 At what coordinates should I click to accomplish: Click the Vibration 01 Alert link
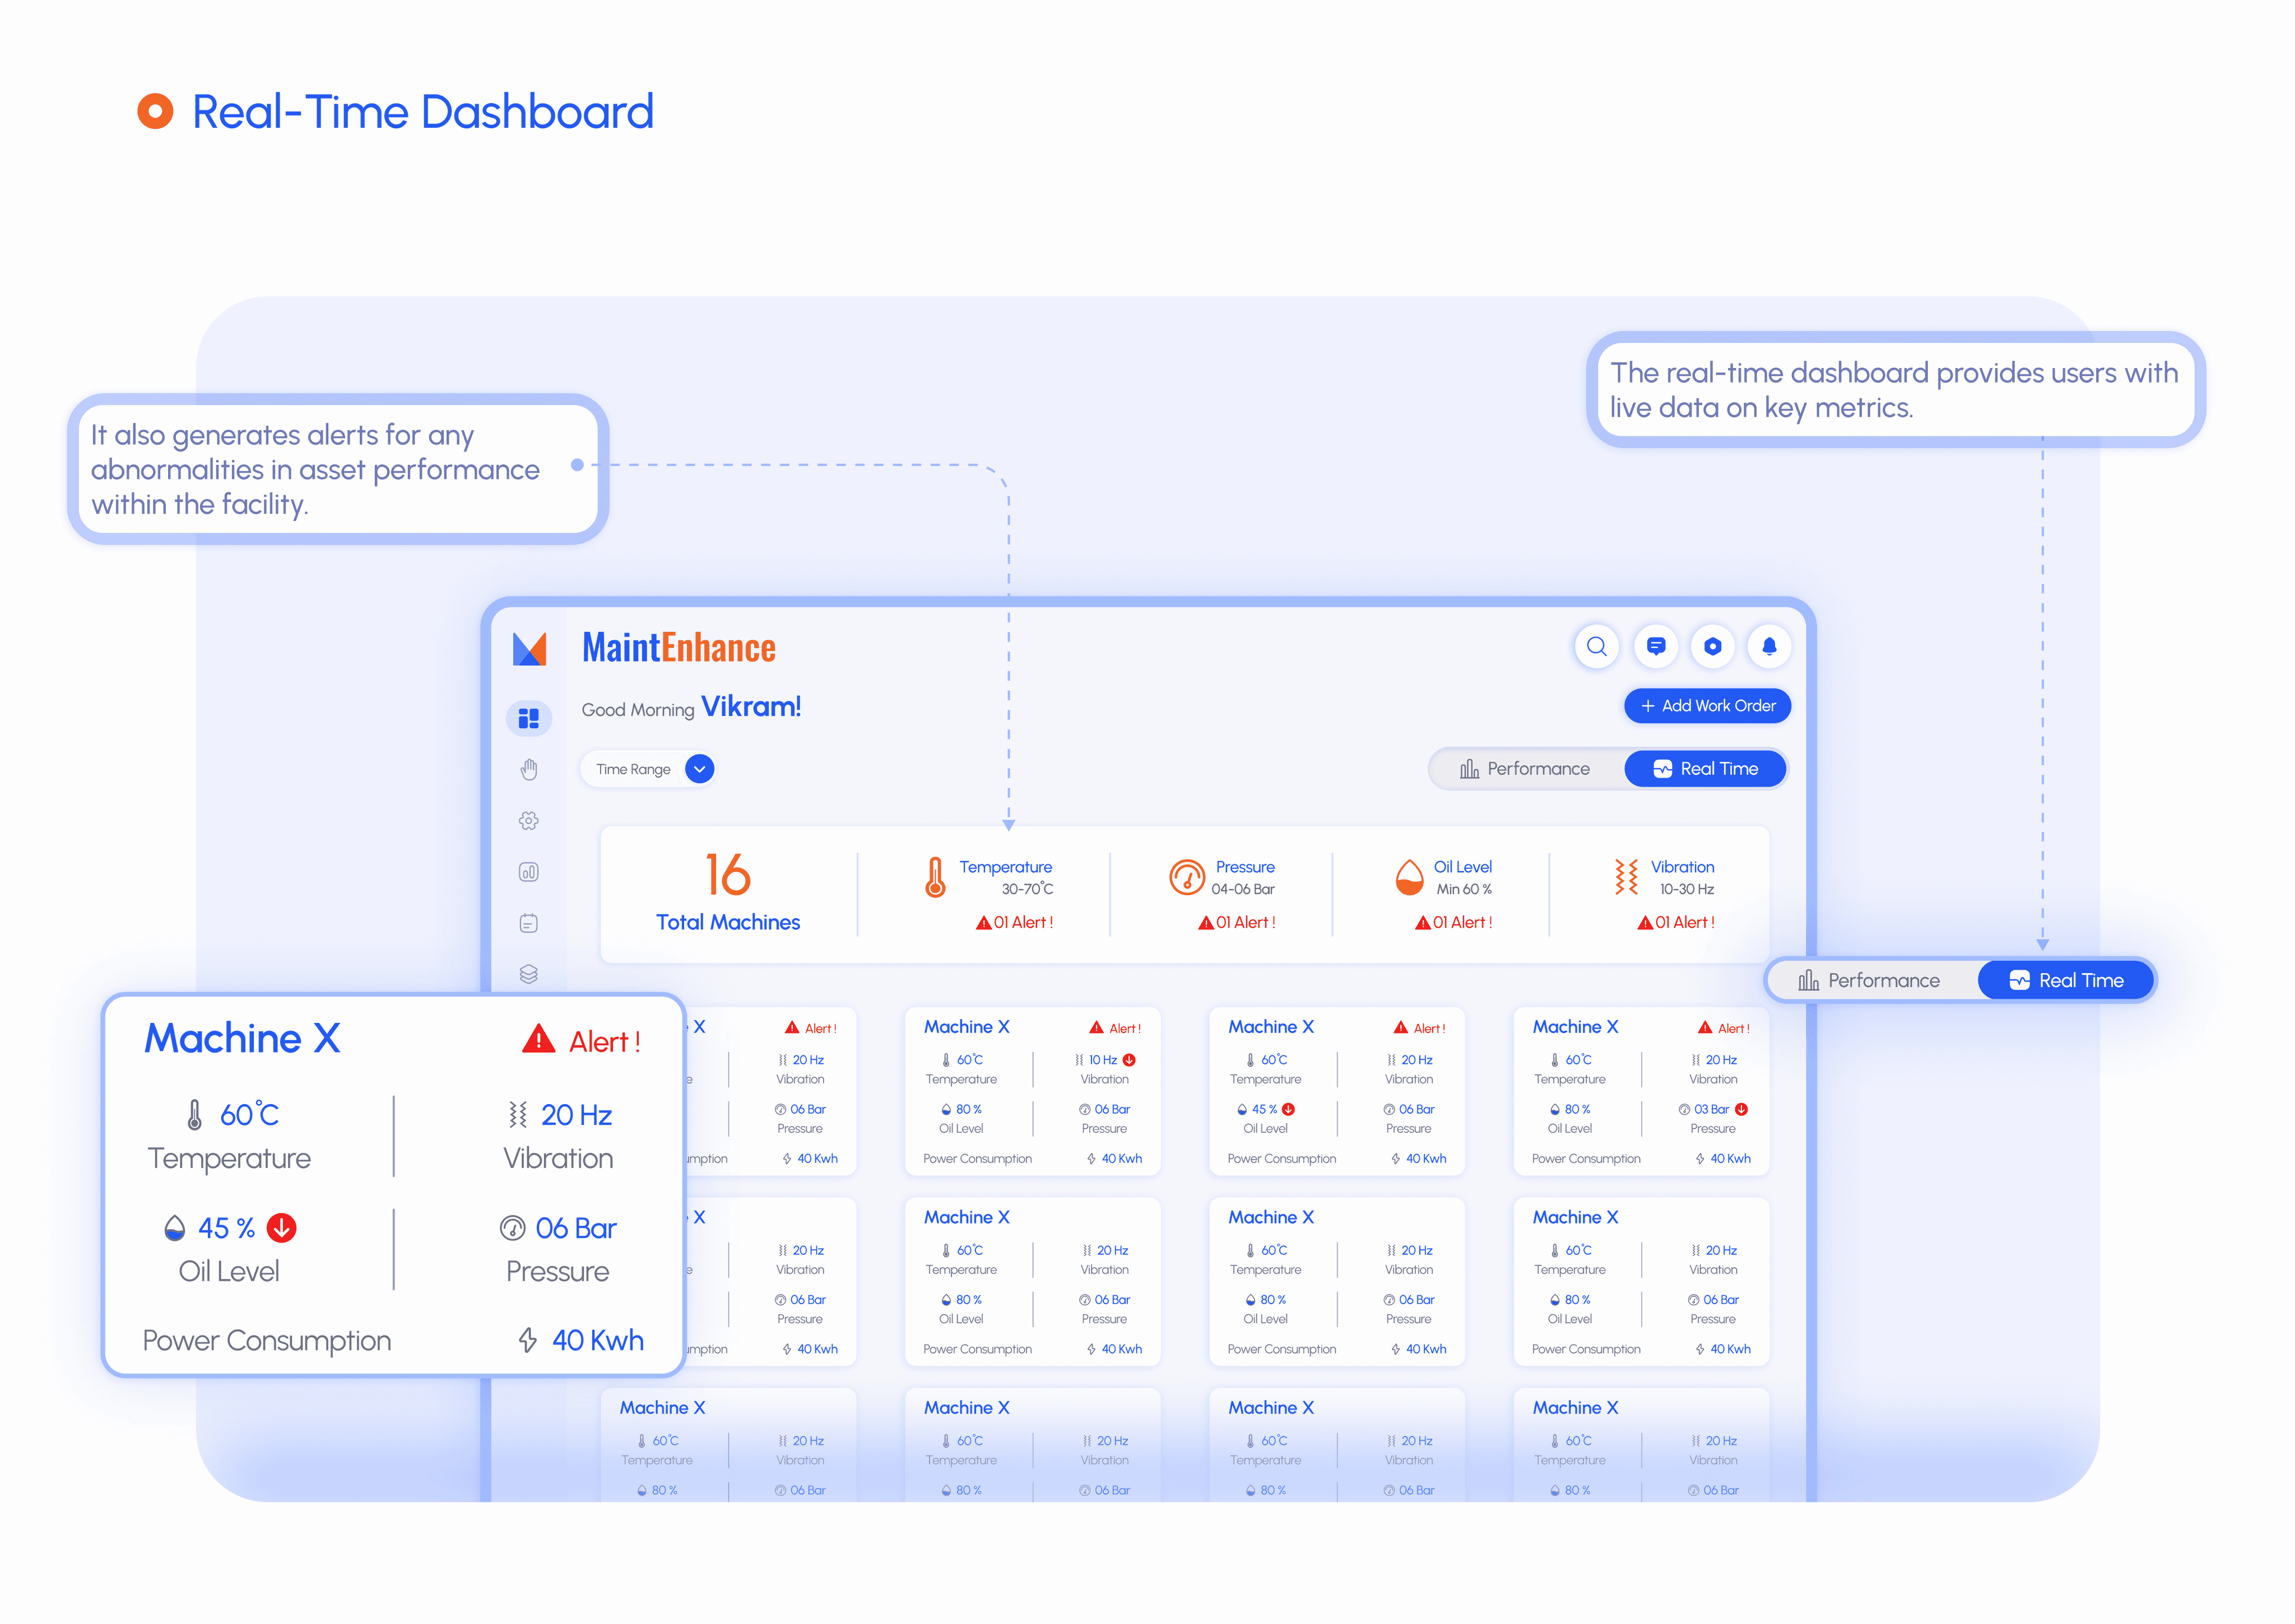[x=1676, y=923]
